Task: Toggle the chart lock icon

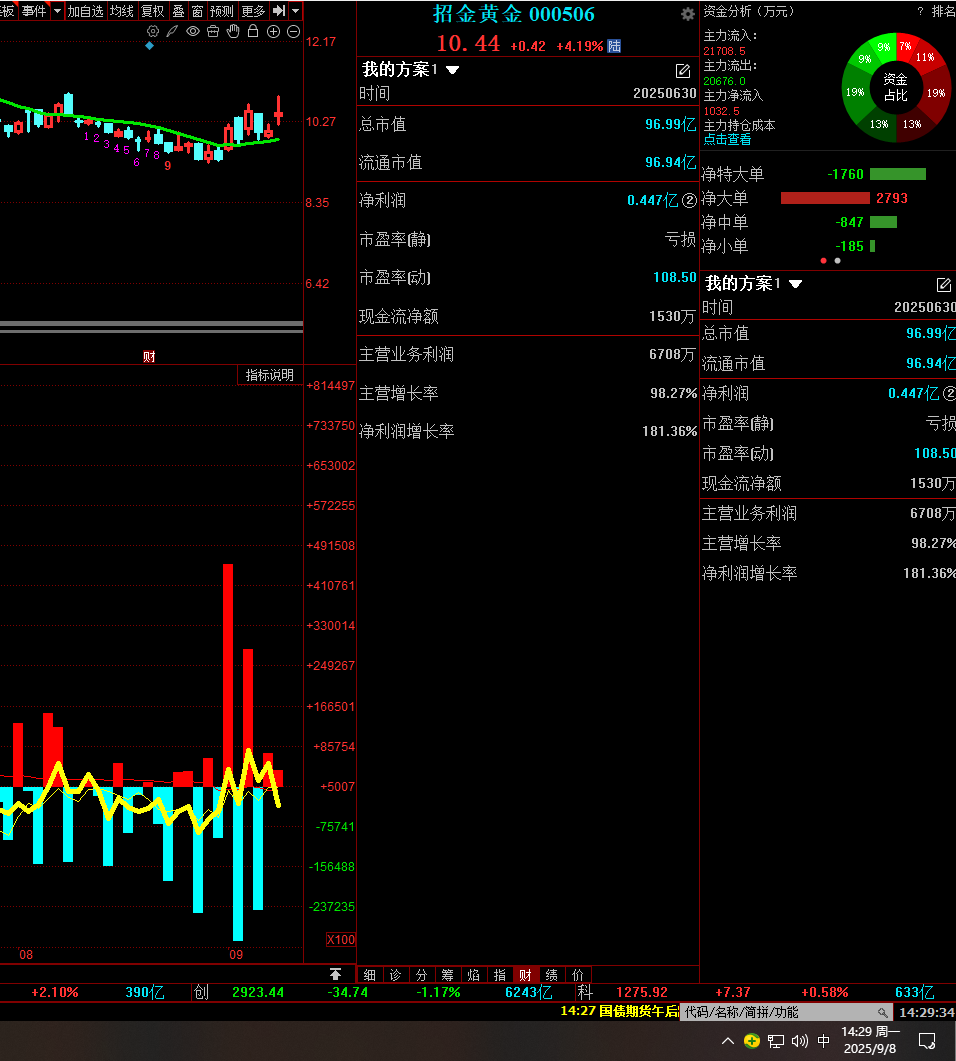Action: 253,31
